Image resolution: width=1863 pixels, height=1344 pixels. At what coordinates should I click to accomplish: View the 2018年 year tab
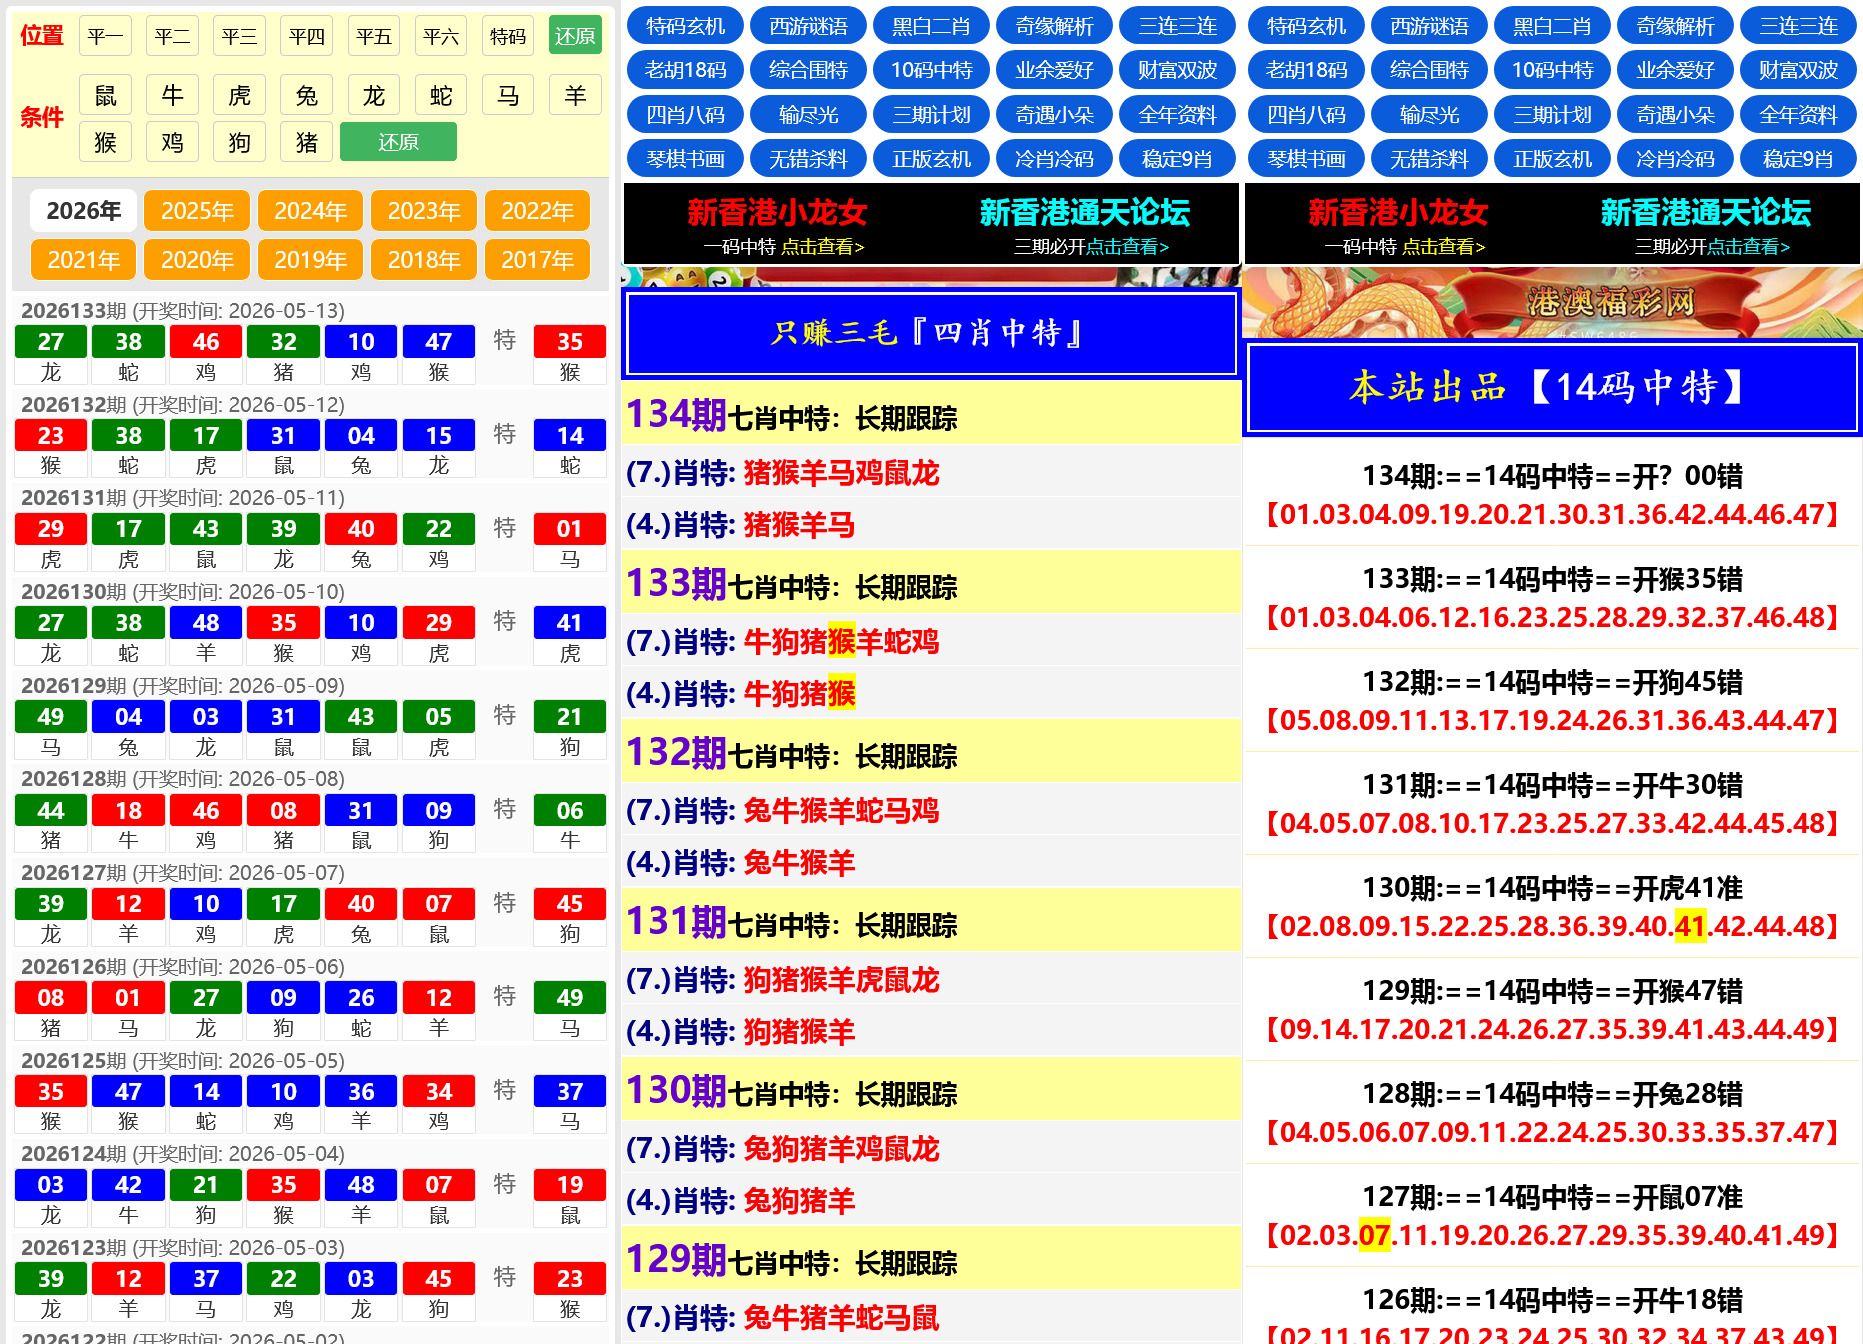click(424, 260)
